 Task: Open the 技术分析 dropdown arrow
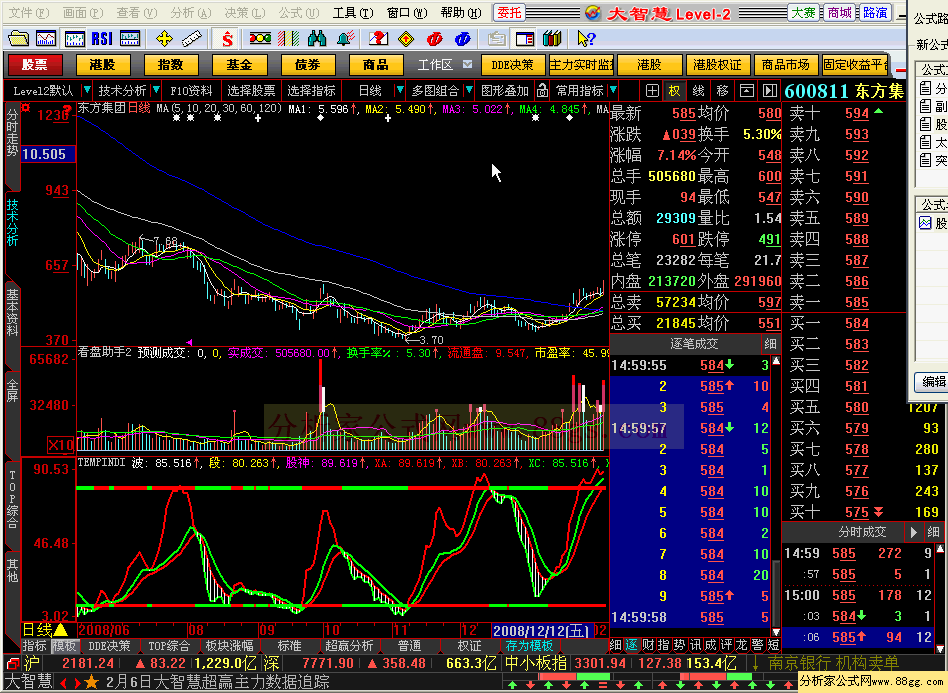[x=156, y=91]
